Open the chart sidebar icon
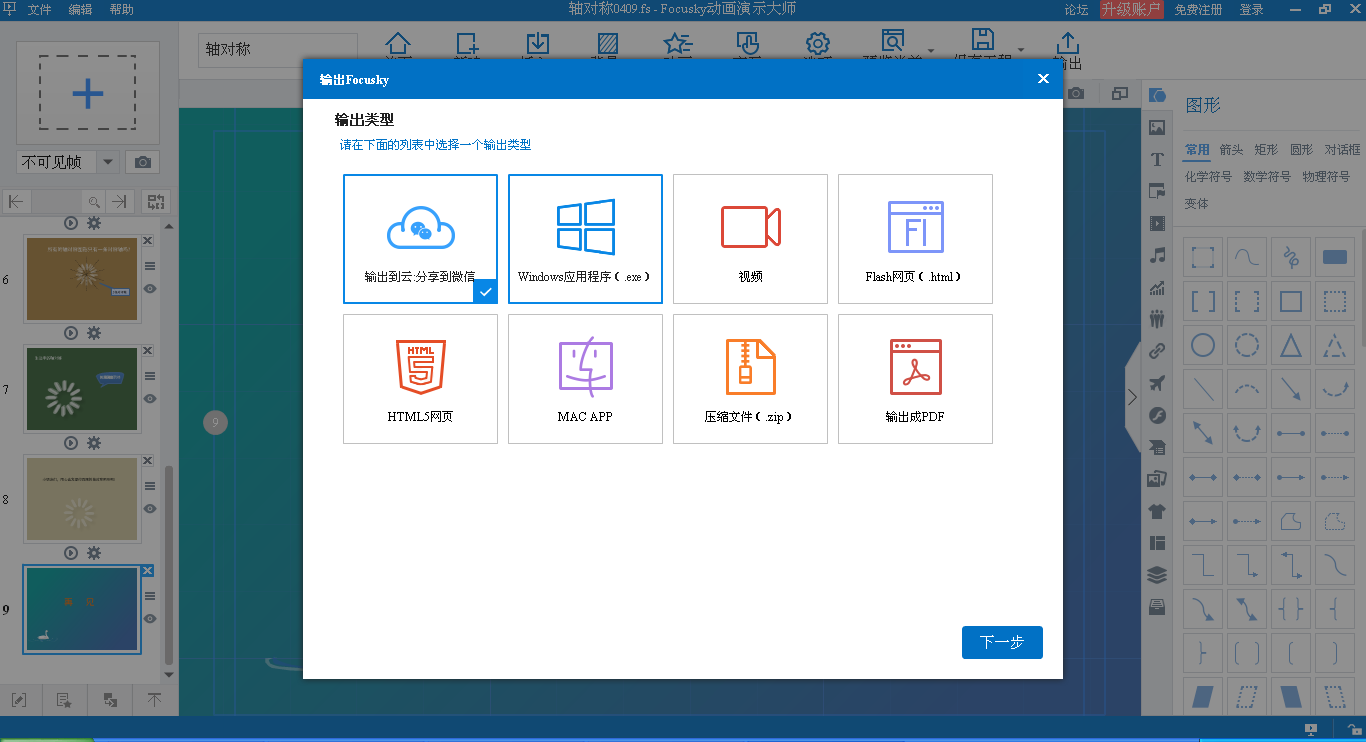Image resolution: width=1366 pixels, height=742 pixels. pyautogui.click(x=1157, y=287)
